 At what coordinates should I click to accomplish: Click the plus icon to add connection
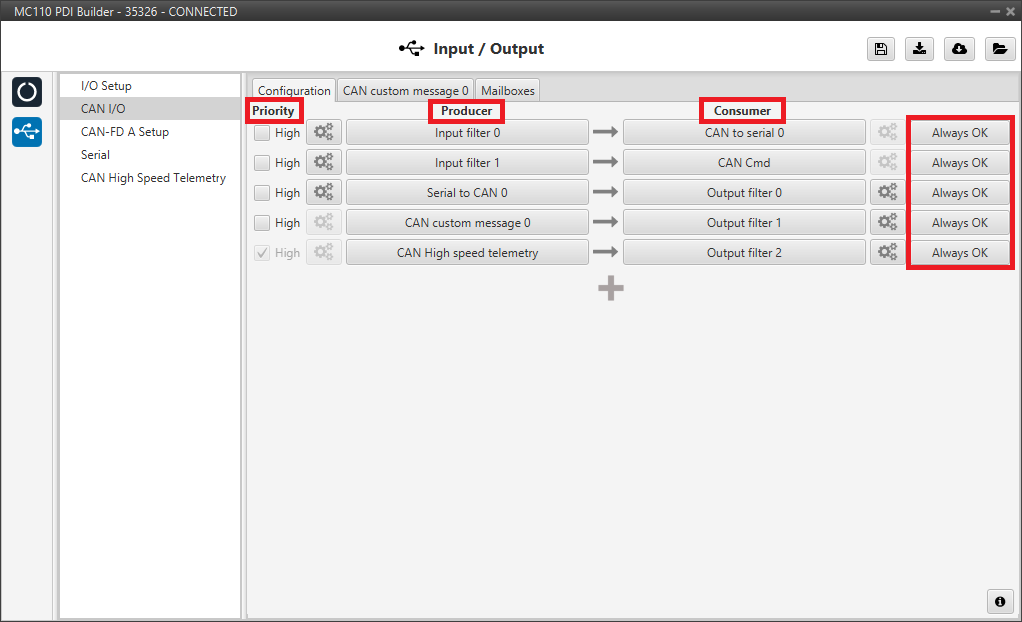[x=611, y=288]
